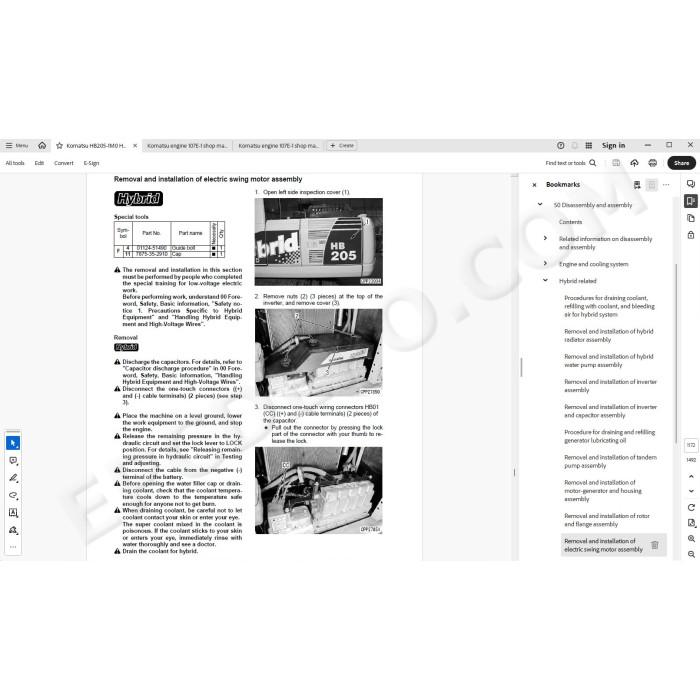Click the Find text or tools field

pos(565,163)
